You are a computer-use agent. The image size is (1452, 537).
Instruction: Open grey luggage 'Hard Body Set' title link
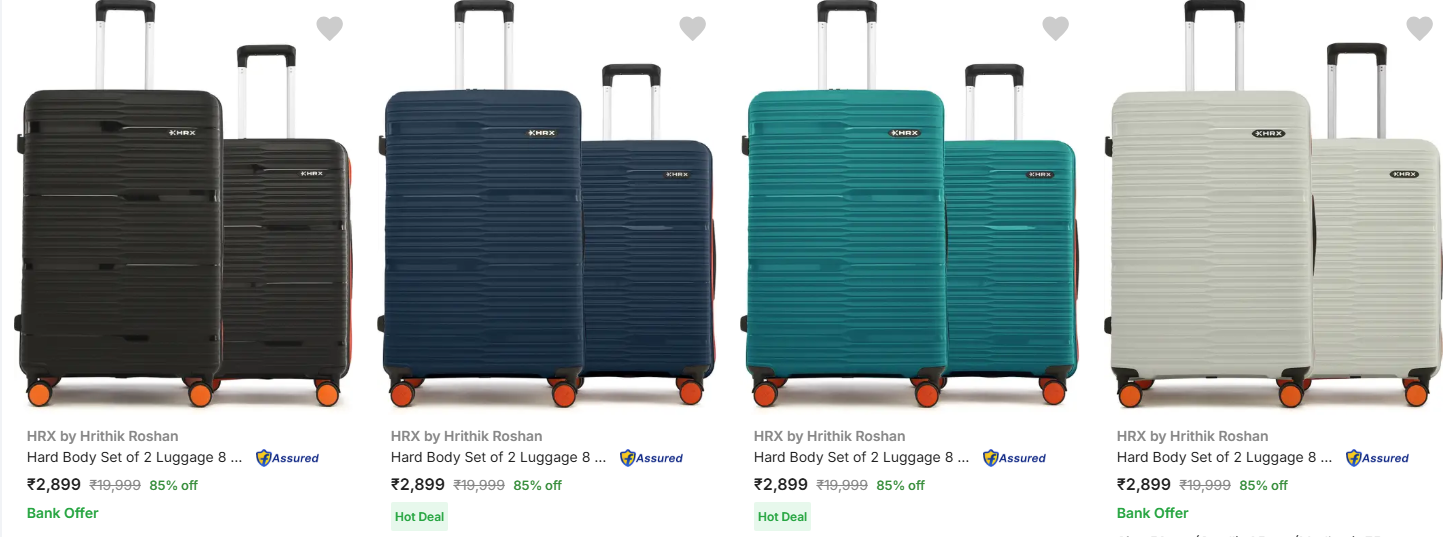pyautogui.click(x=1224, y=457)
